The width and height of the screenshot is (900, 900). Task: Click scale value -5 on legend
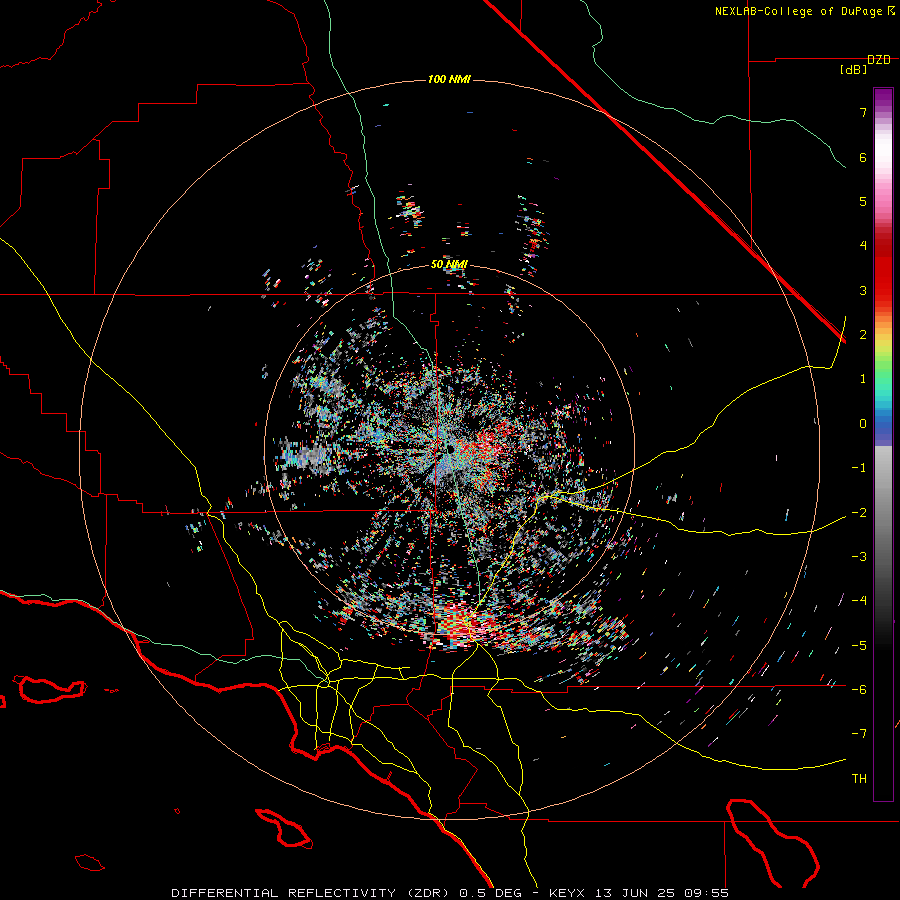859,645
